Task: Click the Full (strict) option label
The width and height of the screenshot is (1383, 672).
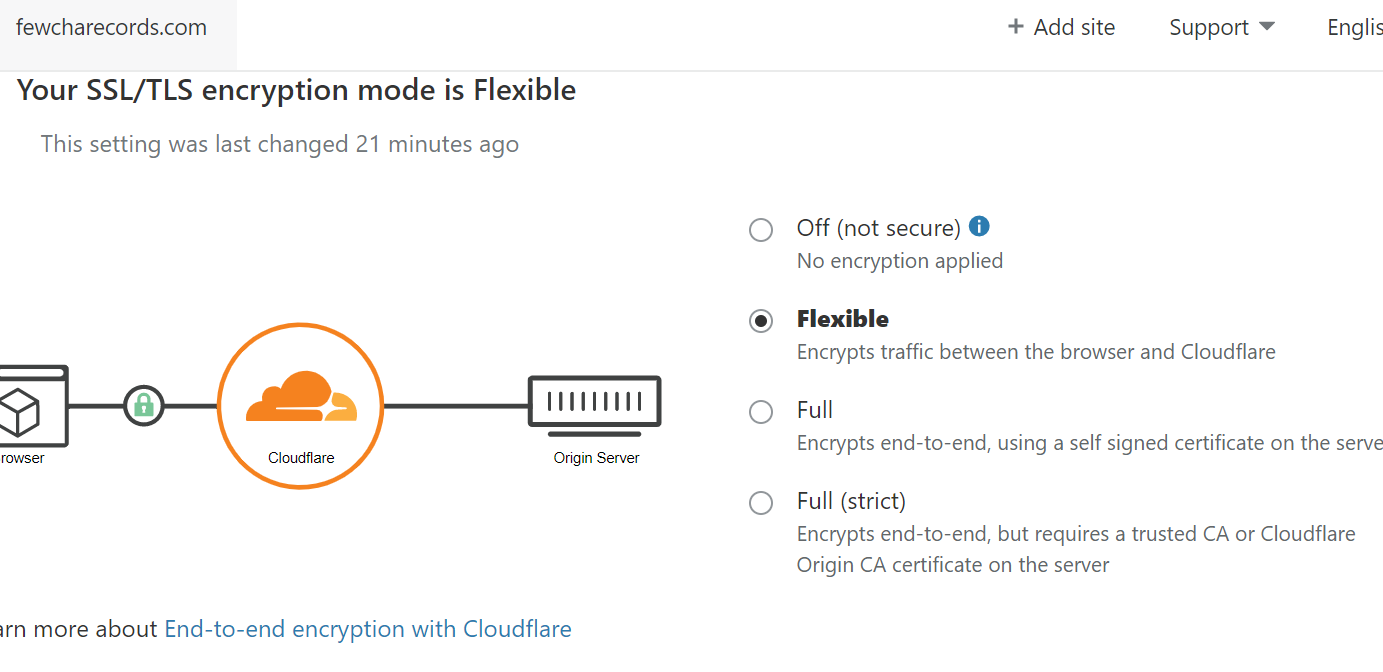Action: click(x=851, y=501)
